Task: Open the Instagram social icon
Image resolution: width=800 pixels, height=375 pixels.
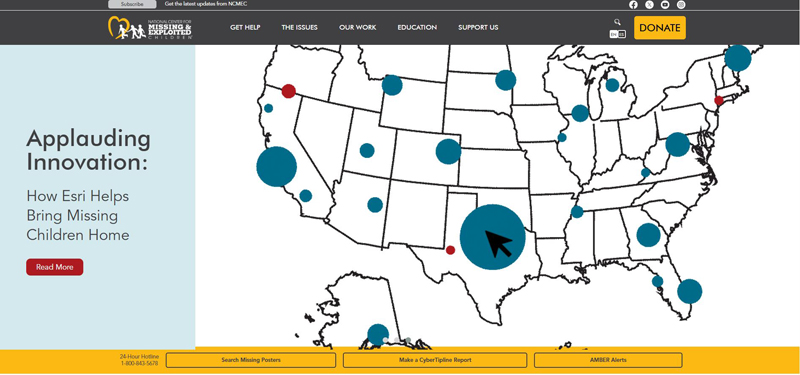Action: [x=681, y=5]
